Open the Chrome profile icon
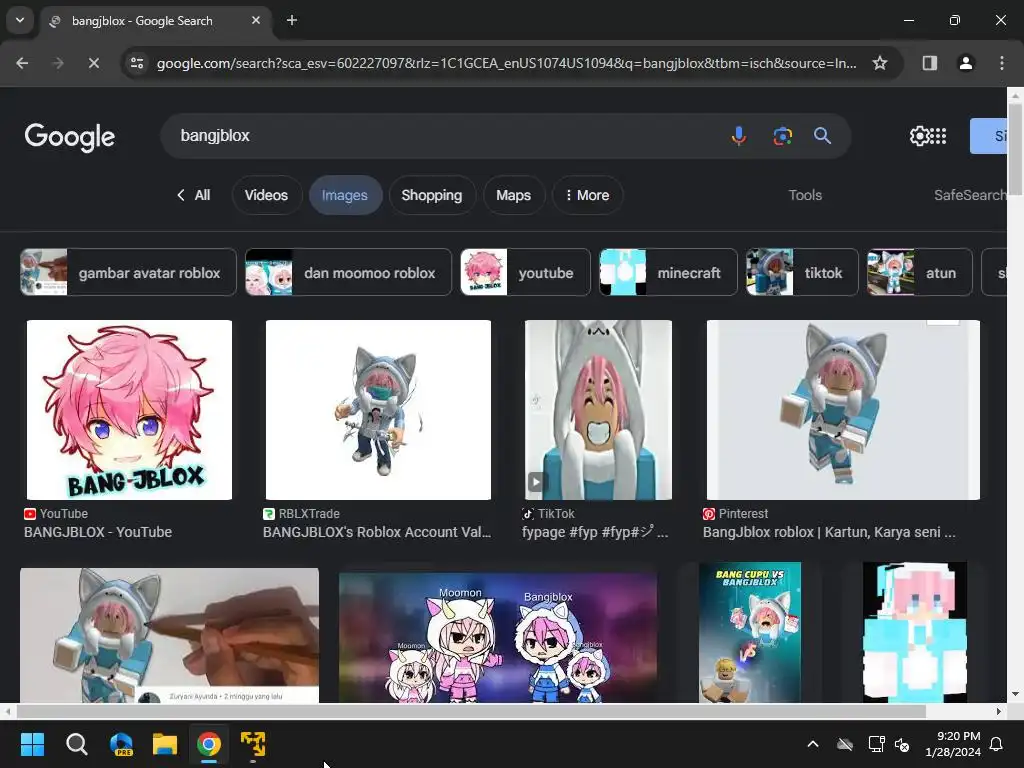Screen dimensions: 1024x768 pyautogui.click(x=965, y=63)
